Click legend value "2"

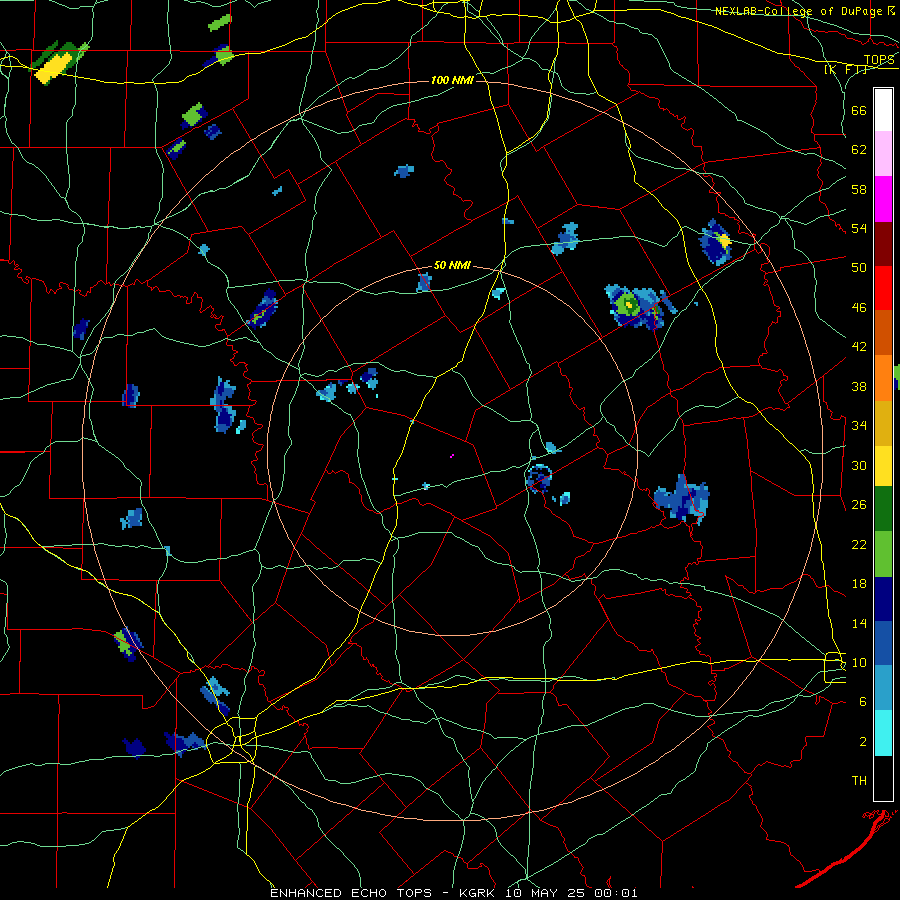click(x=862, y=742)
